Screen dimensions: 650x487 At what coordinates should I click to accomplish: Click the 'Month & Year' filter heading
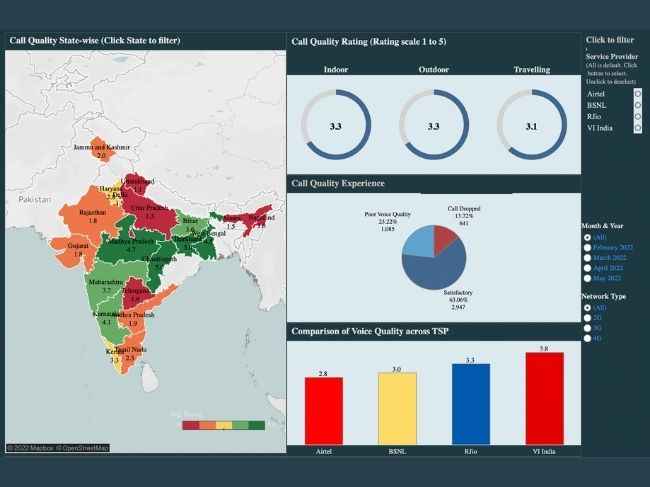click(603, 226)
